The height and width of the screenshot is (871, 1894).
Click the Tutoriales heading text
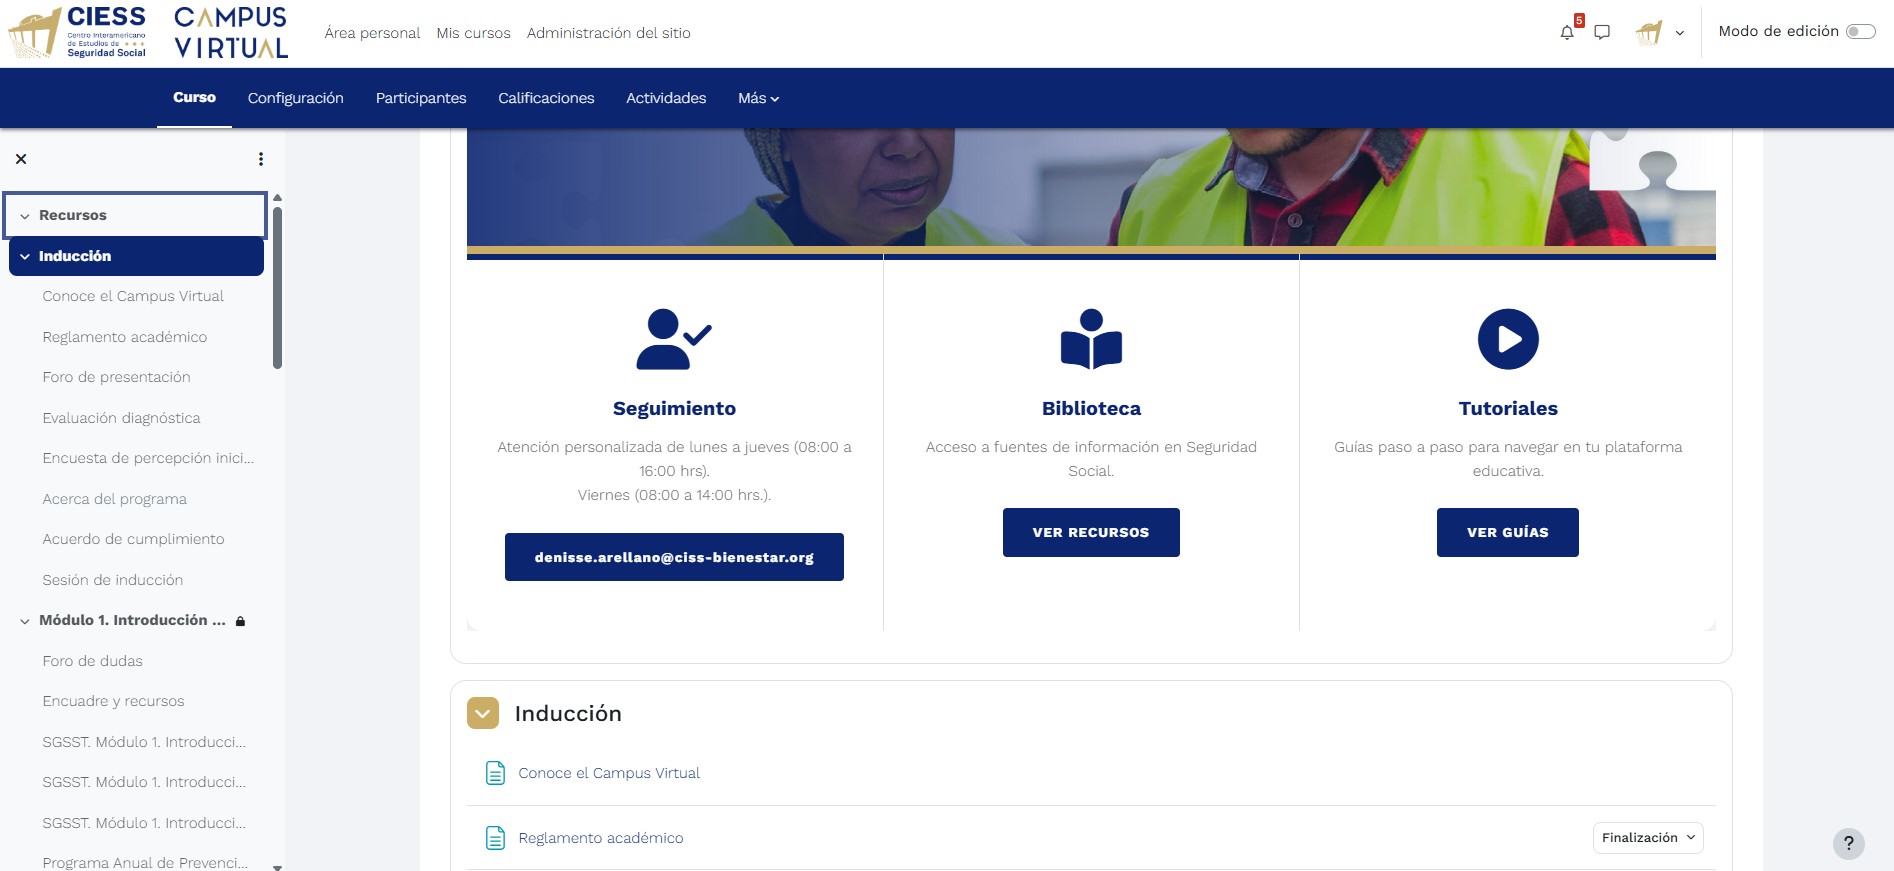click(1508, 408)
